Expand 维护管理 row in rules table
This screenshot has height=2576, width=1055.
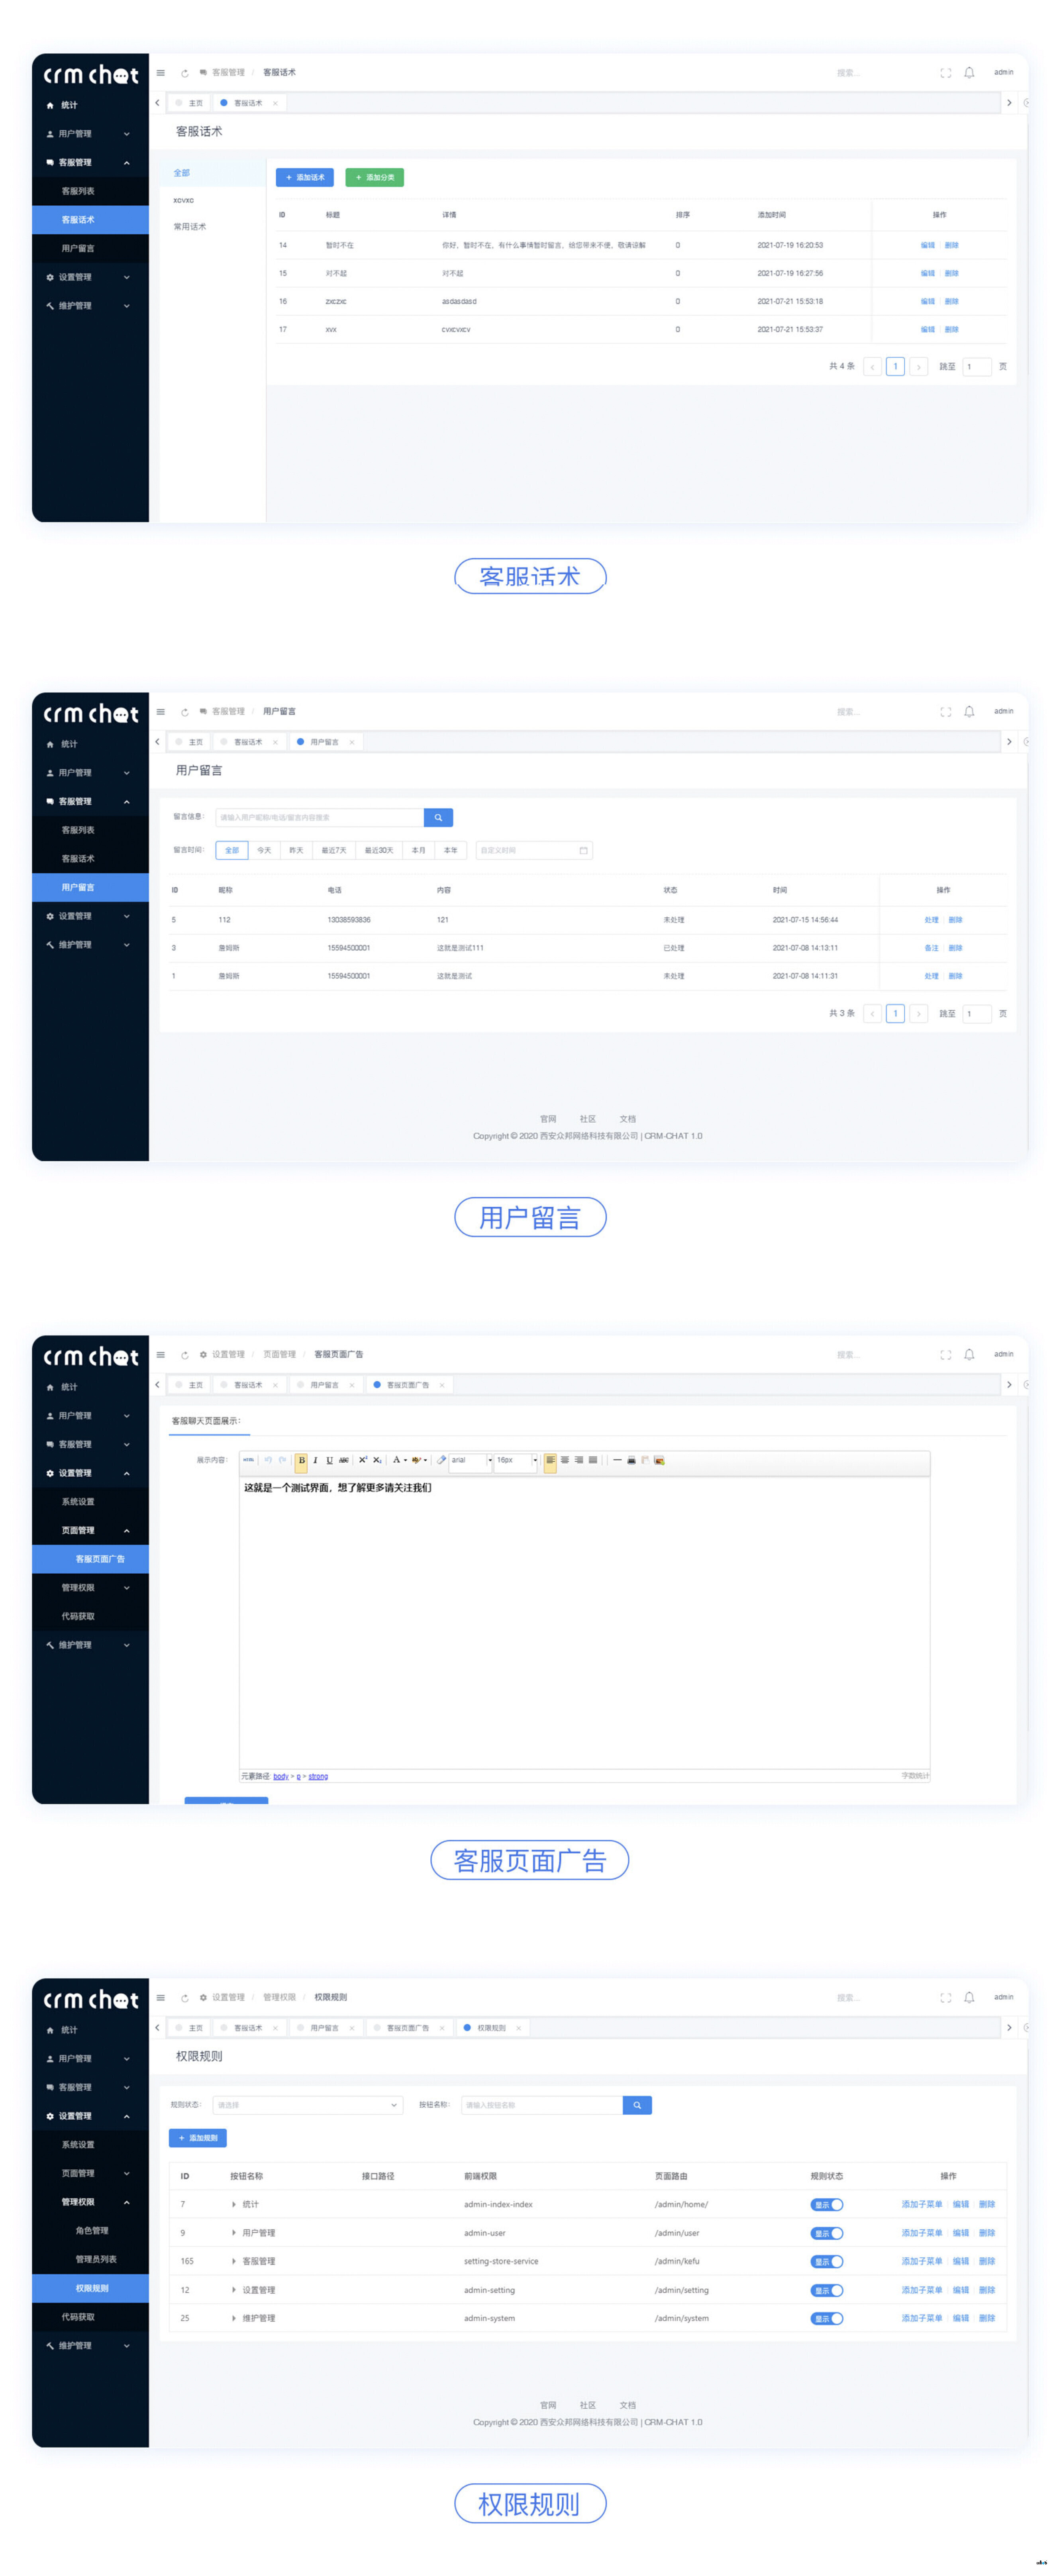(234, 2318)
